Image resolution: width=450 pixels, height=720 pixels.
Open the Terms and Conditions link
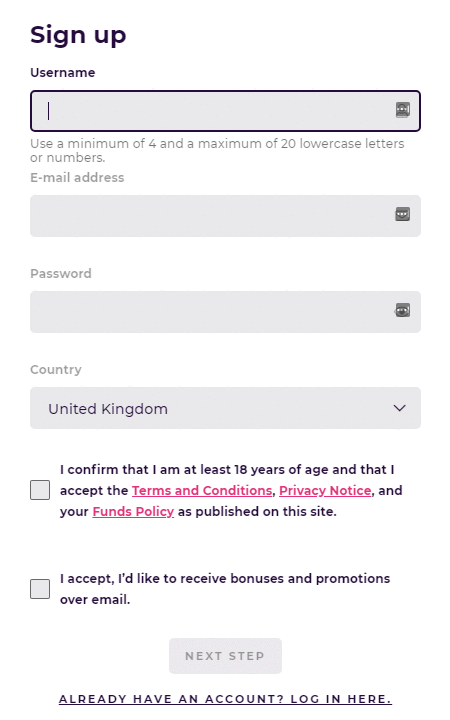202,490
